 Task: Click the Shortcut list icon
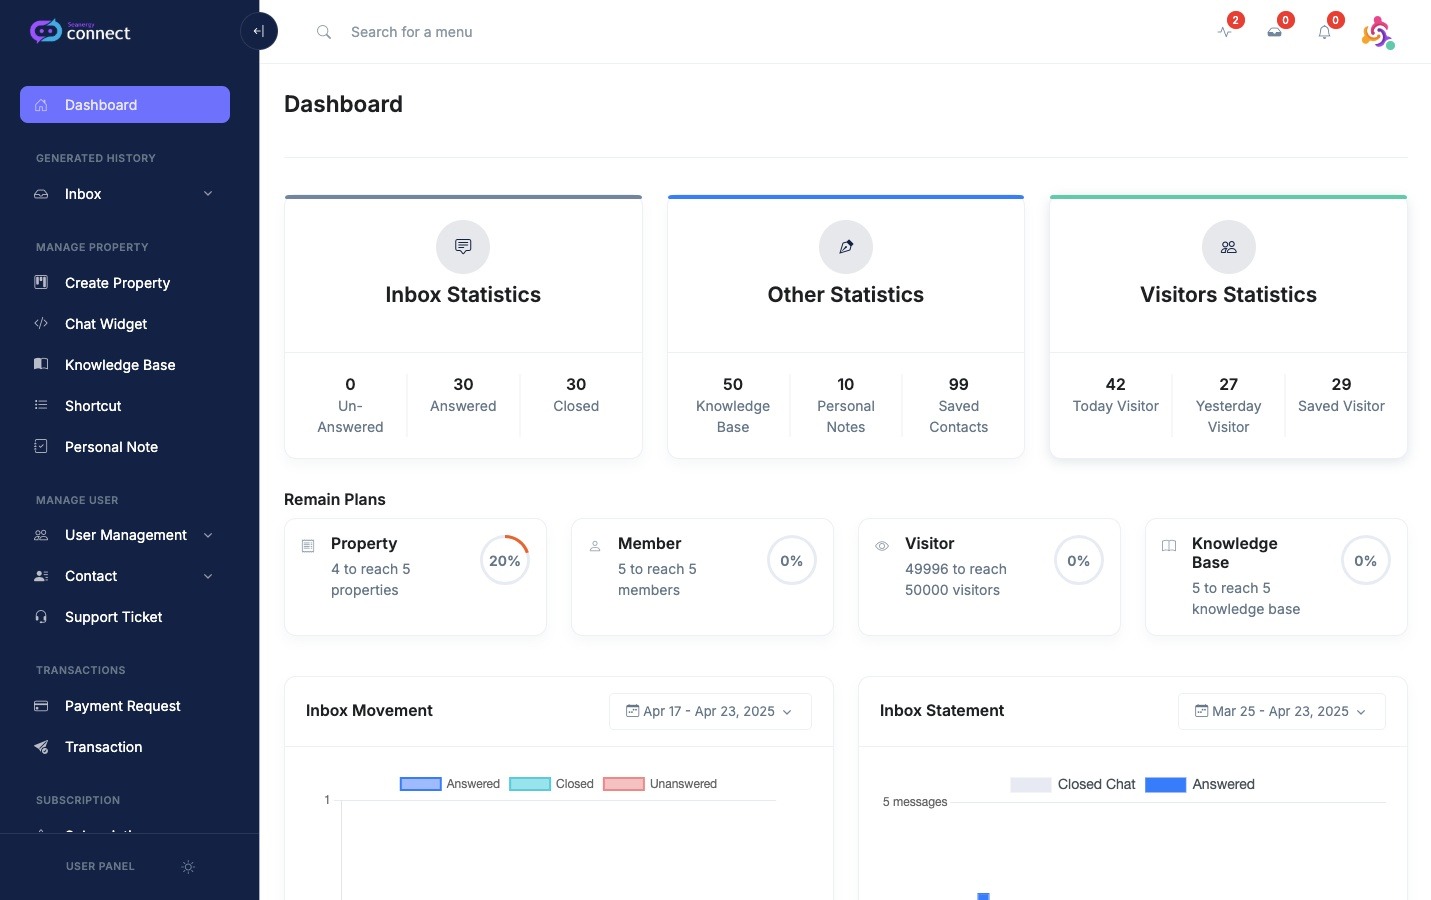pos(40,405)
